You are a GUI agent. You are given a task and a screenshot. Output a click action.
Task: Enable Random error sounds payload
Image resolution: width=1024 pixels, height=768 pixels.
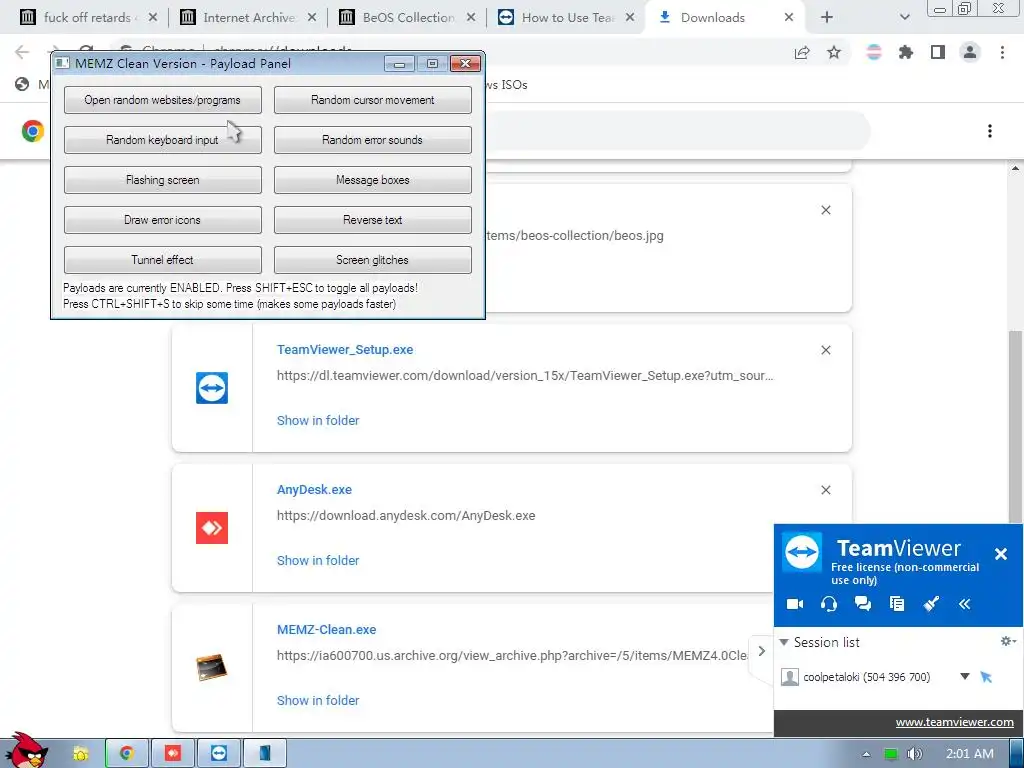(372, 140)
